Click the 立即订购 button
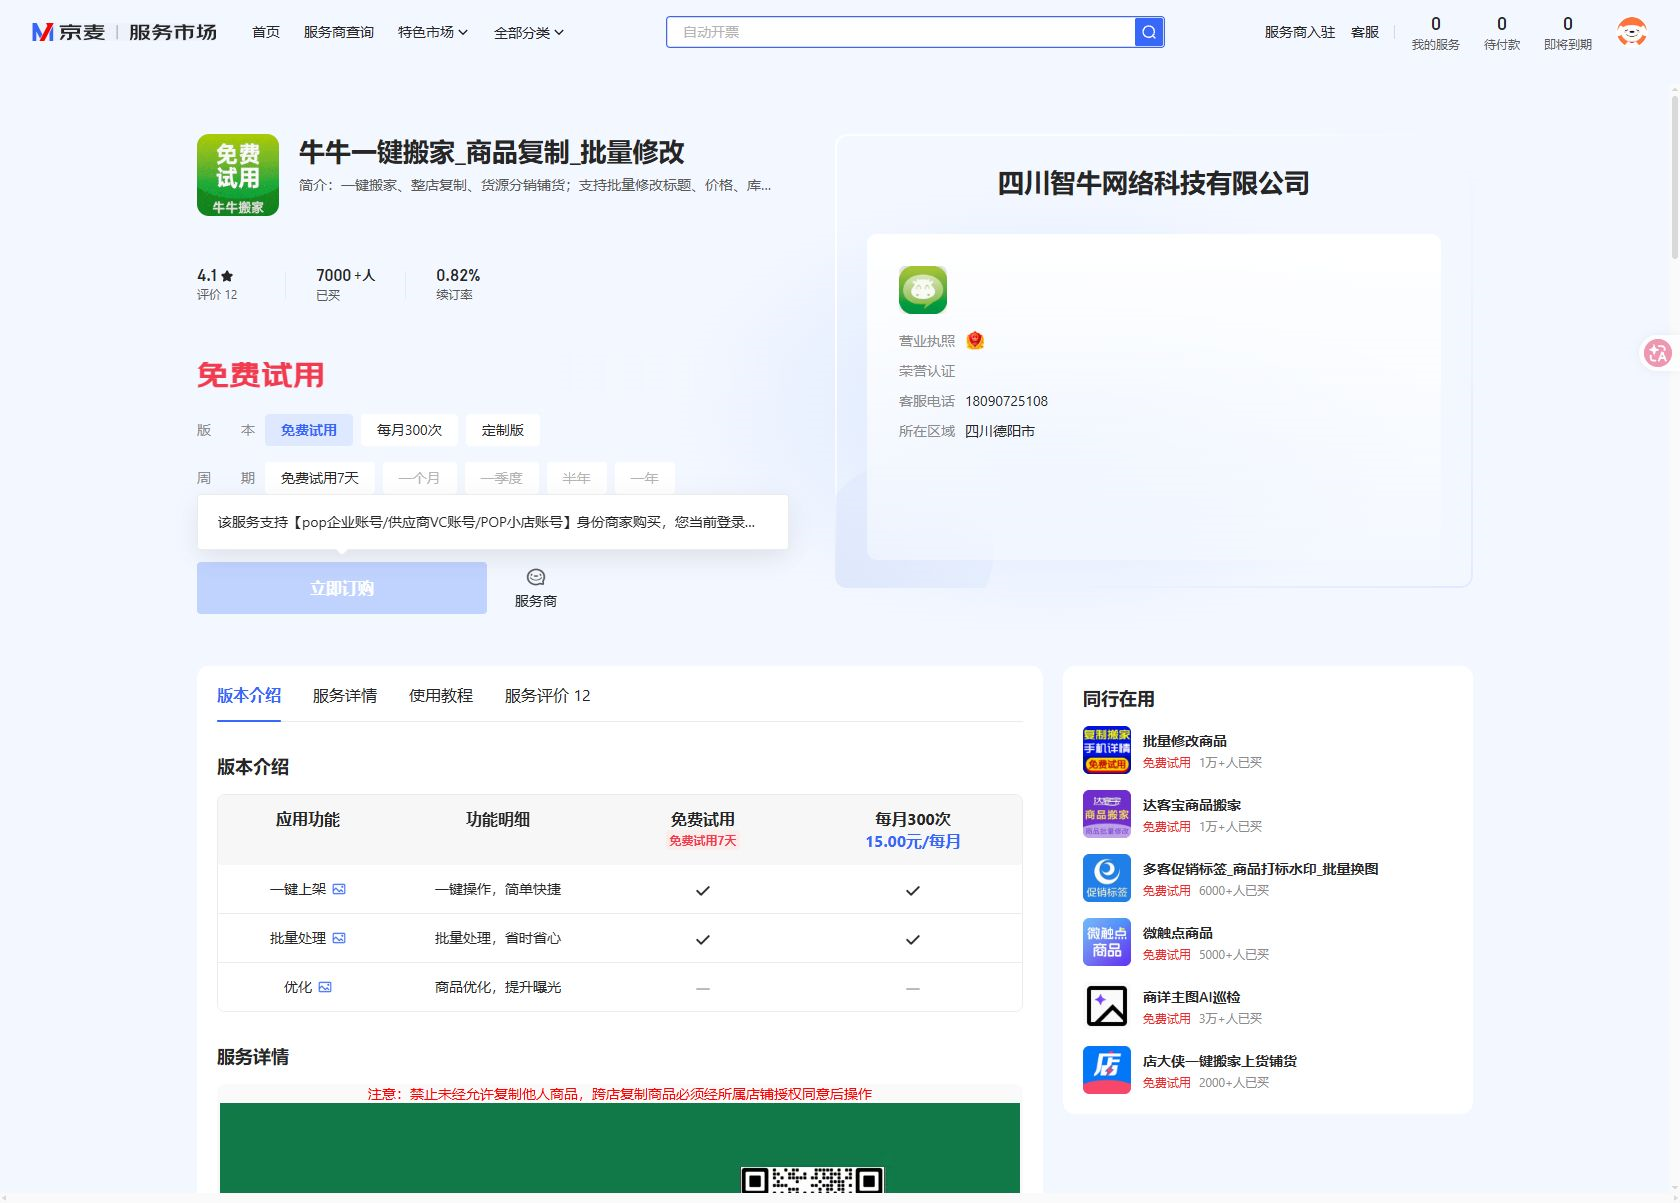The image size is (1680, 1203). [x=342, y=588]
